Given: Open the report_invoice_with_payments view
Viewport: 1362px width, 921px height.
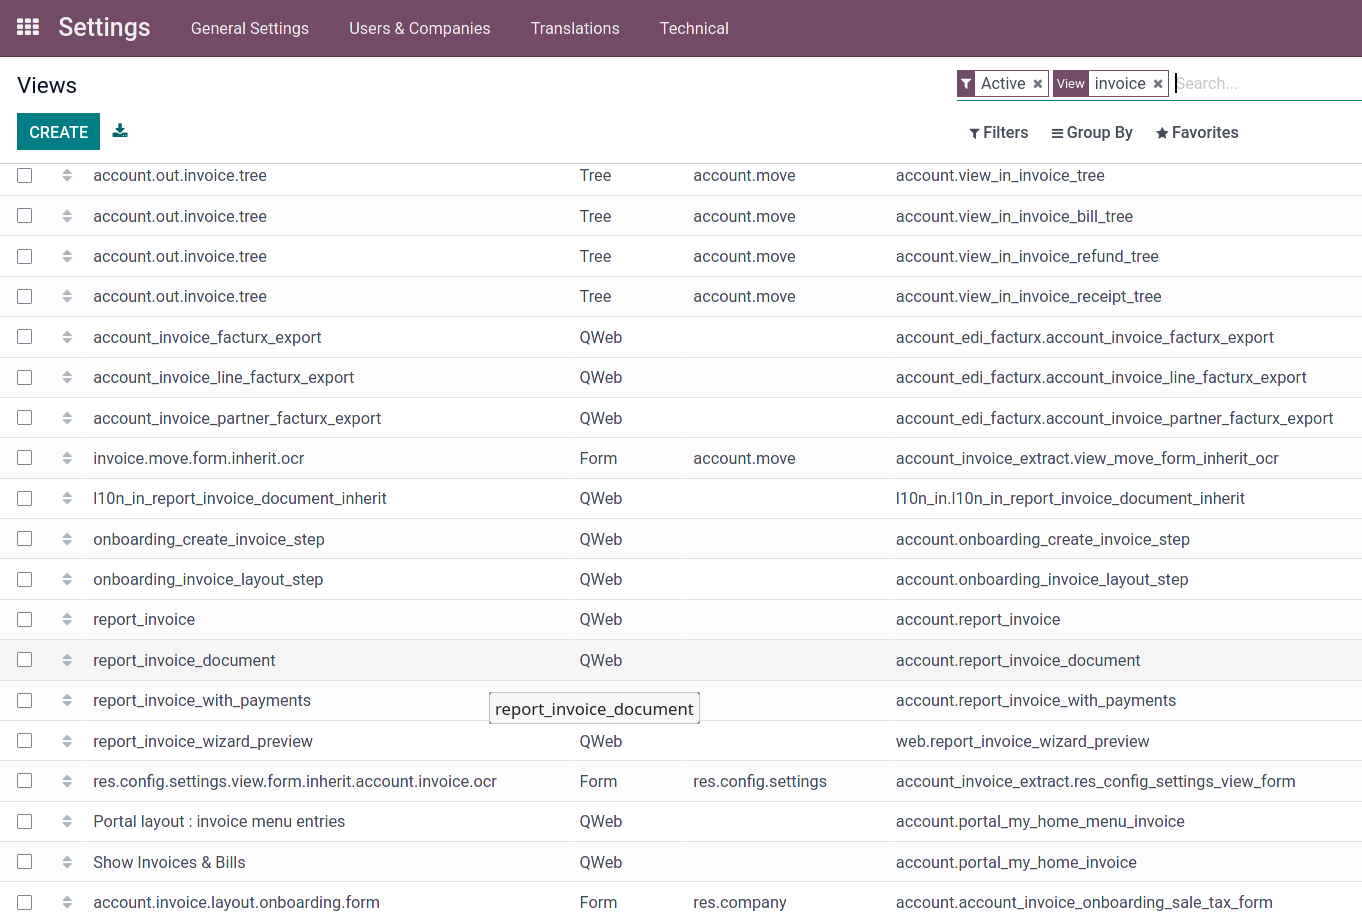Looking at the screenshot, I should tap(202, 700).
